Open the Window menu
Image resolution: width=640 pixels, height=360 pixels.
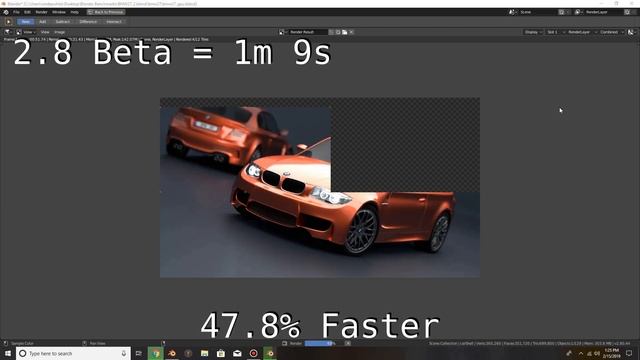(59, 12)
